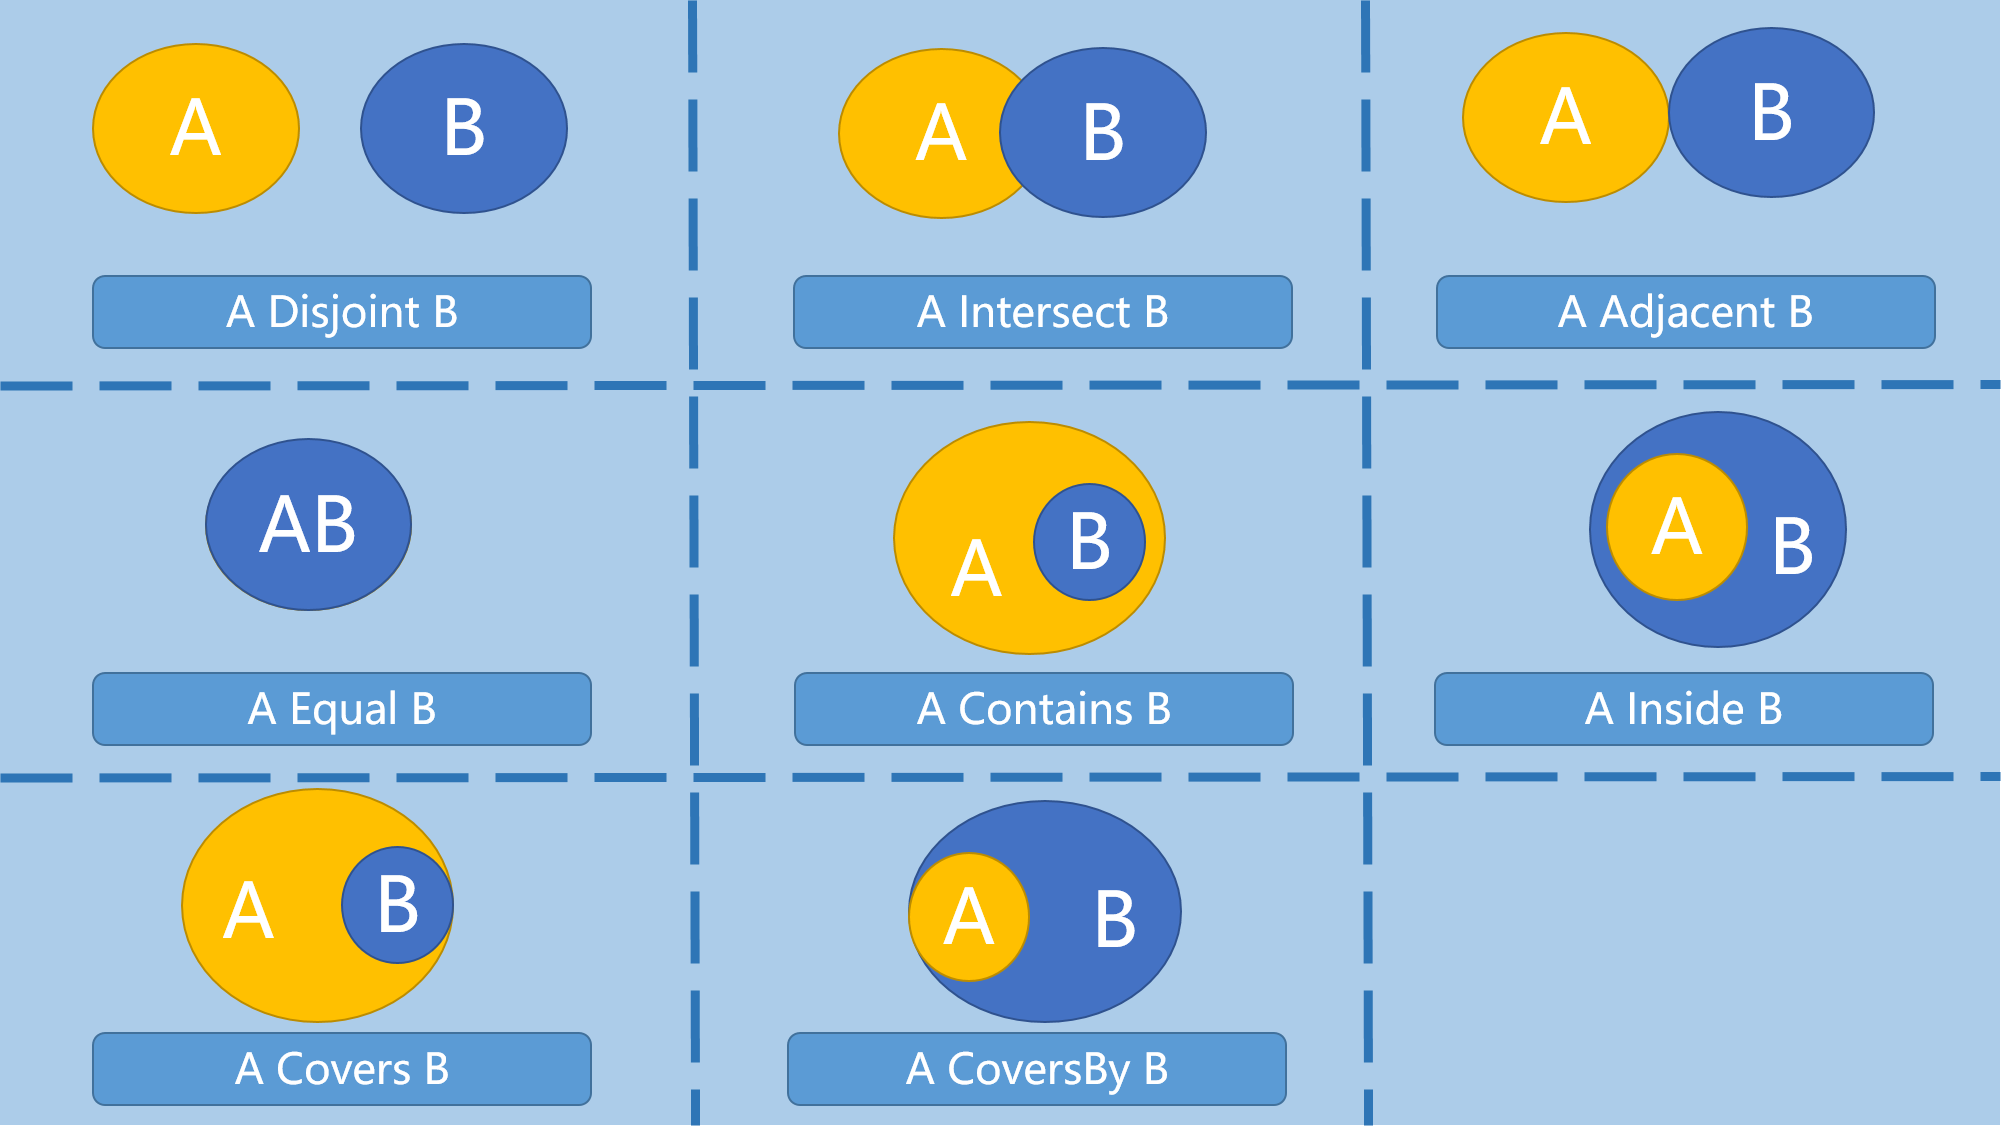Select the A Covers B label
Screen dimensions: 2005x1130
point(342,1069)
